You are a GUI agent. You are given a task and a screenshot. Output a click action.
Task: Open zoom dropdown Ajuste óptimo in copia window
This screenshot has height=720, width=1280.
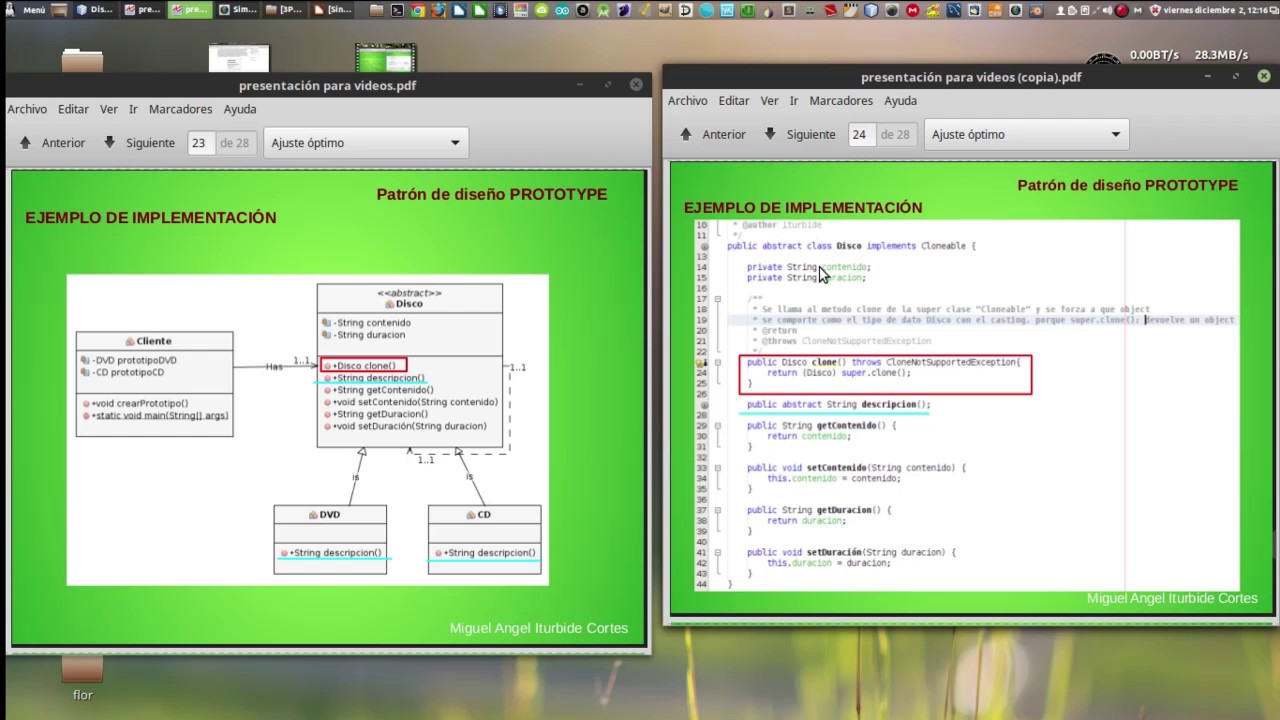tap(1026, 134)
